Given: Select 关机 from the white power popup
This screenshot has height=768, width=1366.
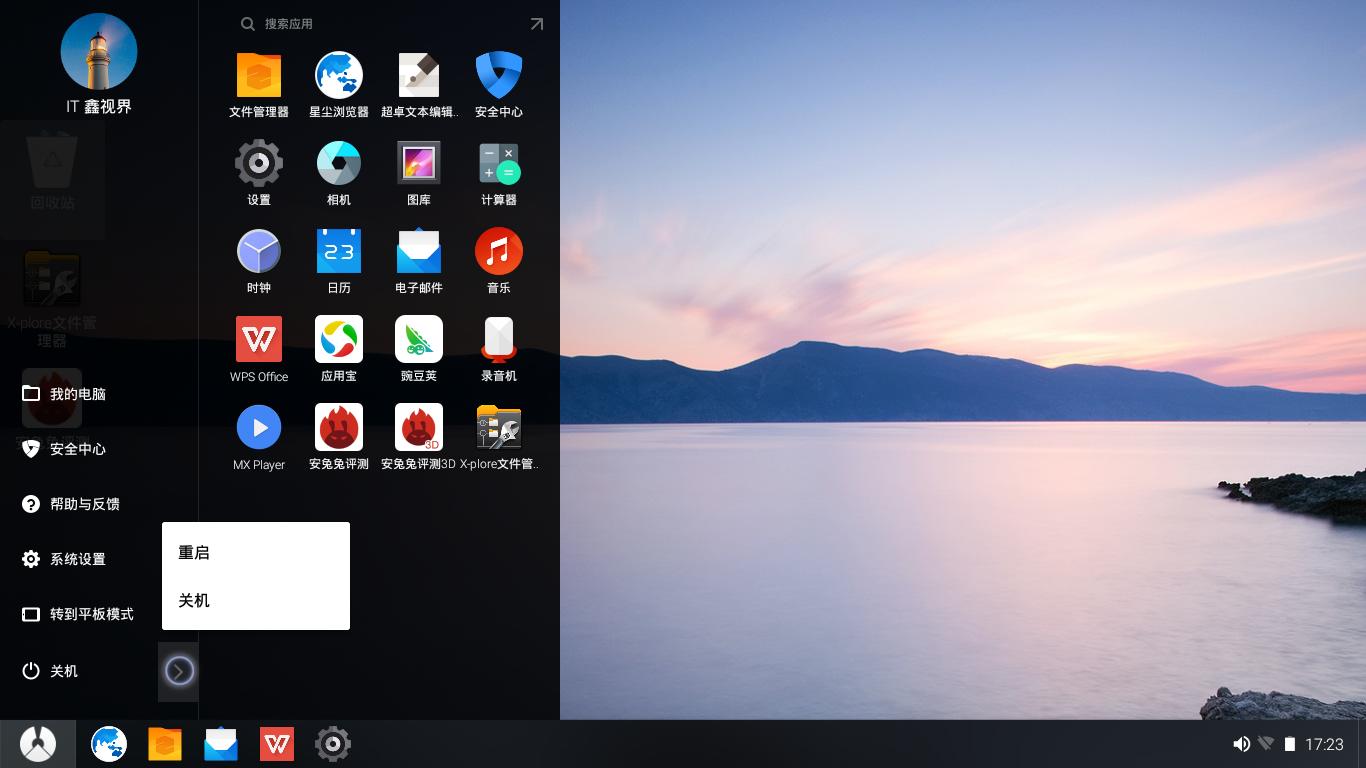Looking at the screenshot, I should [x=256, y=600].
